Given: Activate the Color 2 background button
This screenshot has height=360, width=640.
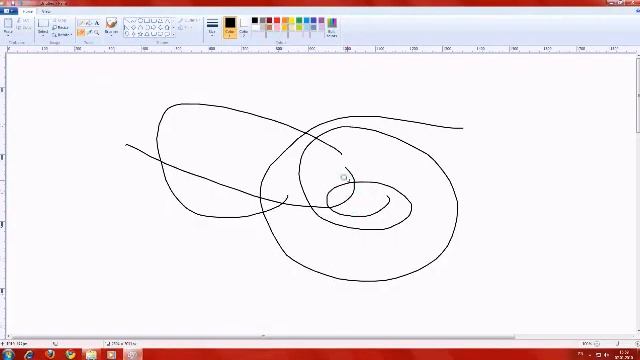Looking at the screenshot, I should click(x=244, y=27).
